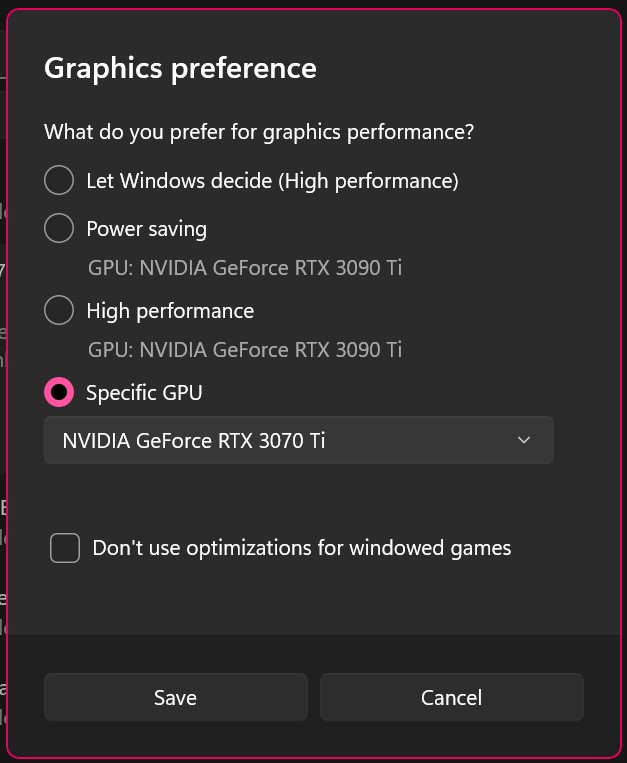This screenshot has height=763, width=627.
Task: Click the GPU name under High performance
Action: pyautogui.click(x=244, y=350)
